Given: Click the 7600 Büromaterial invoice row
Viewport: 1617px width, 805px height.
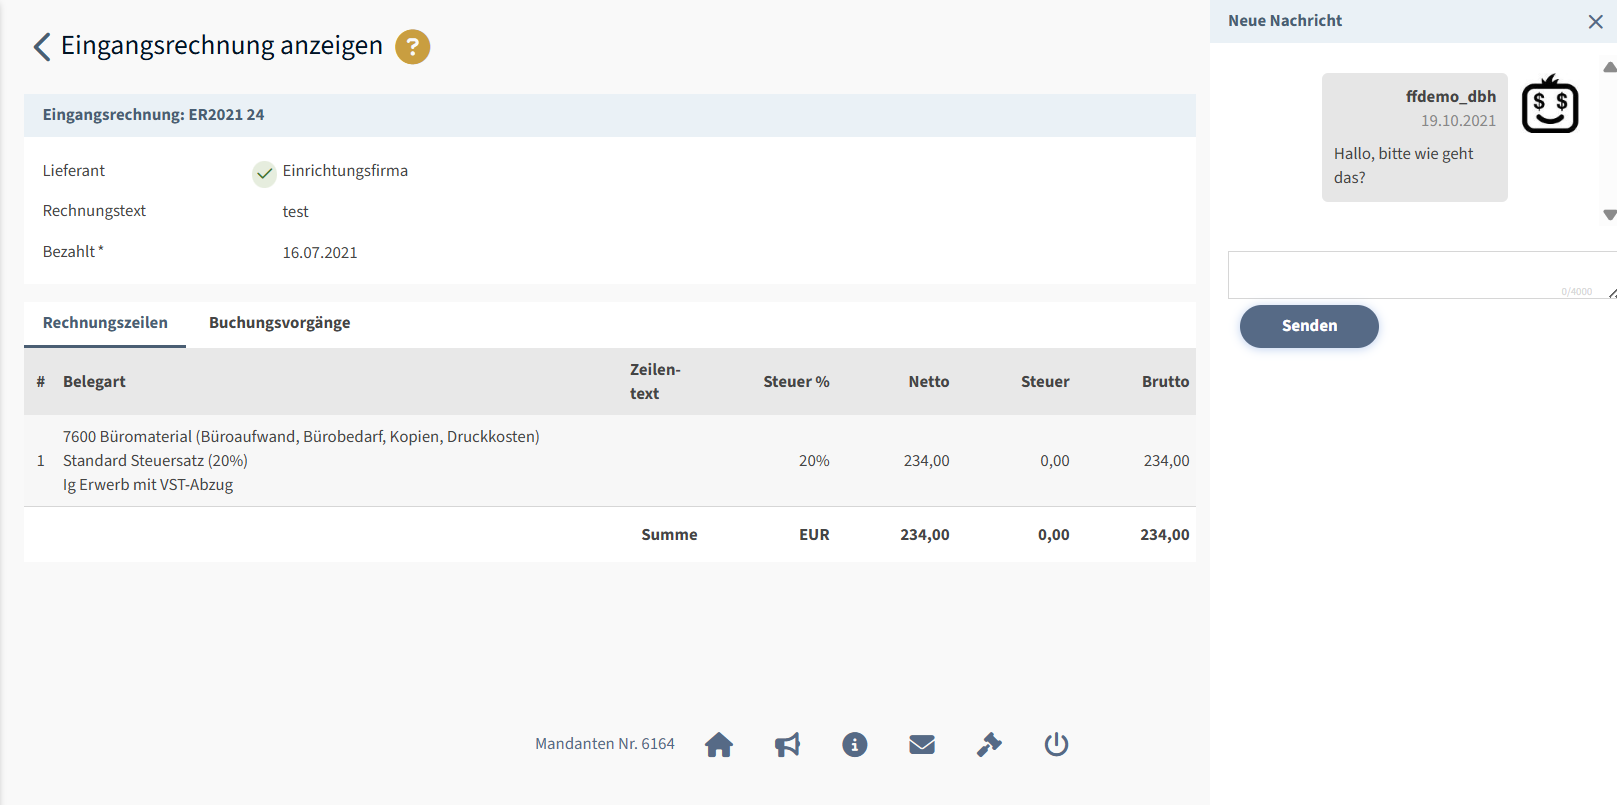Looking at the screenshot, I should click(x=300, y=461).
